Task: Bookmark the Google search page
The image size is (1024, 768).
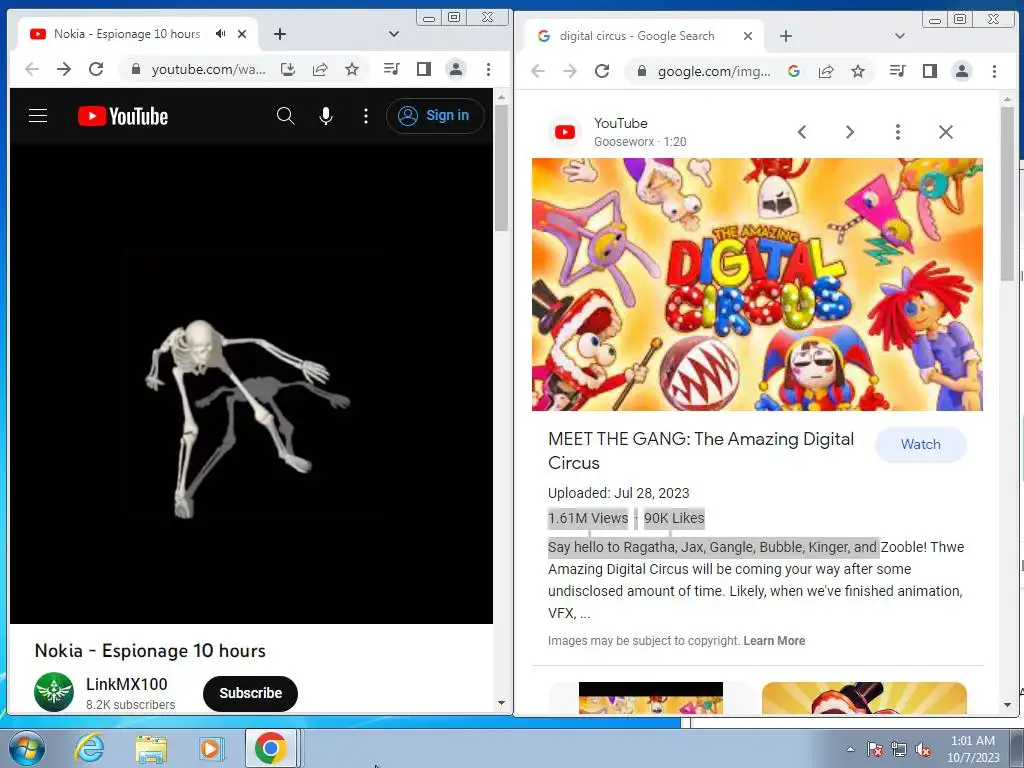Action: coord(858,71)
